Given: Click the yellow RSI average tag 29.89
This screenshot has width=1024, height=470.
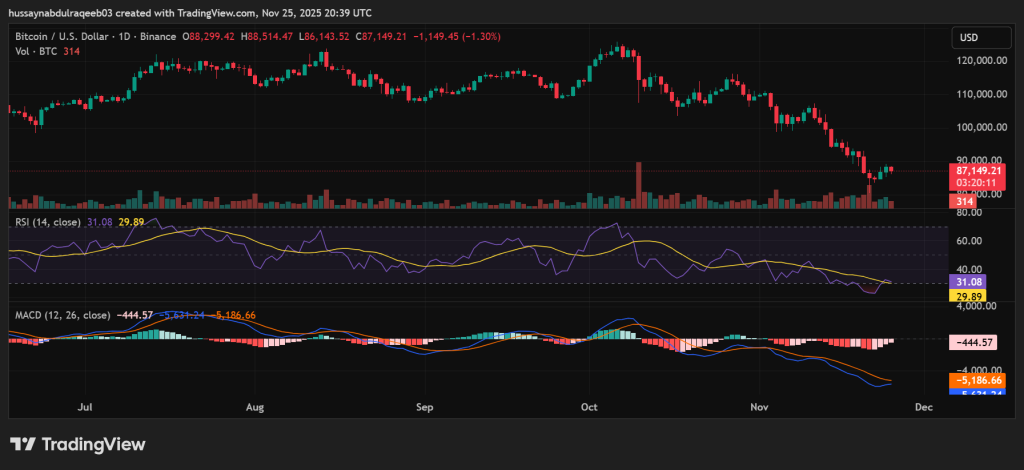Looking at the screenshot, I should (963, 296).
